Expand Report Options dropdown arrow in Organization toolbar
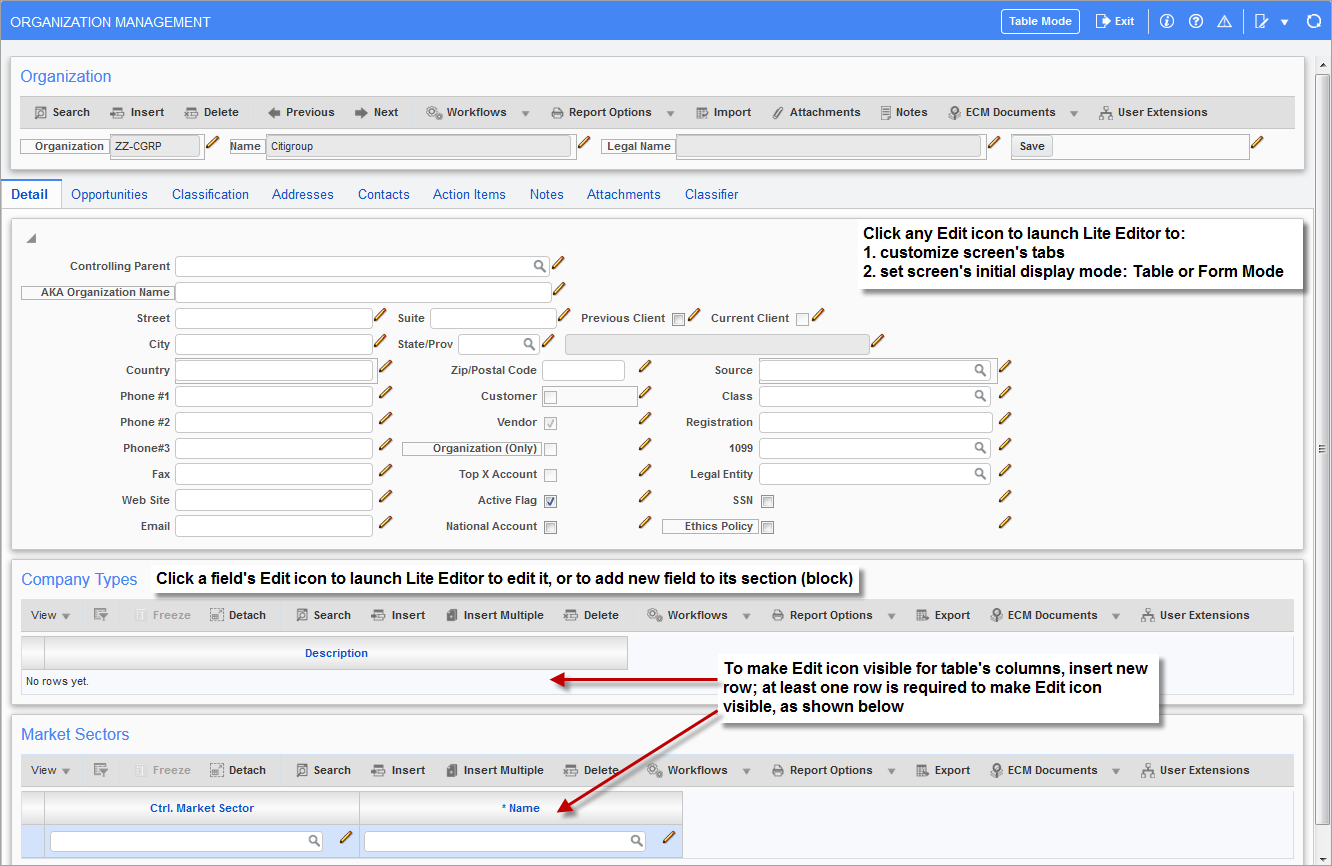This screenshot has width=1332, height=866. 670,113
